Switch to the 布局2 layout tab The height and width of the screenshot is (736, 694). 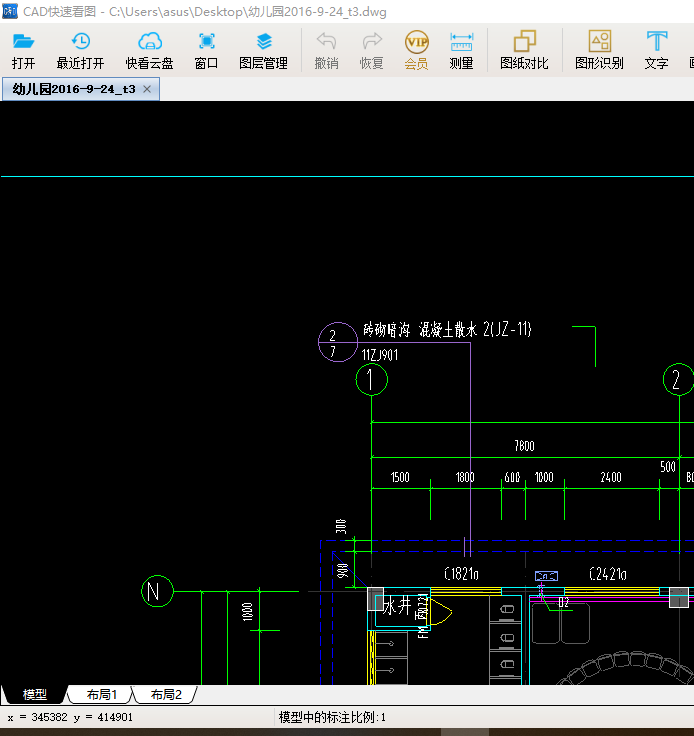166,694
